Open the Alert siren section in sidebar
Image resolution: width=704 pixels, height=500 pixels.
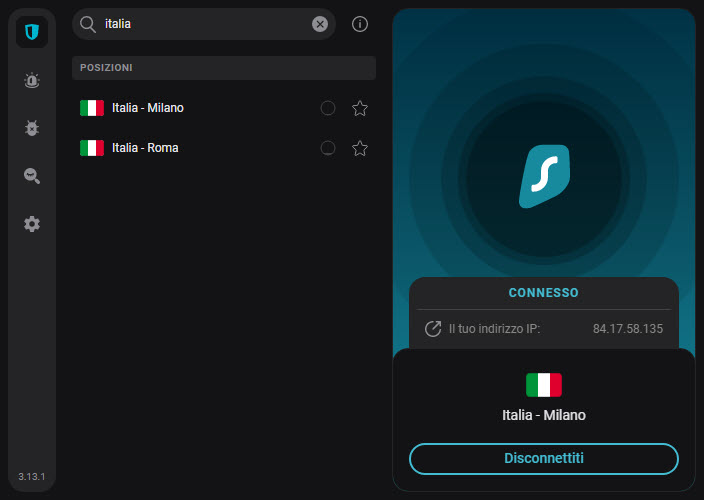tap(32, 80)
